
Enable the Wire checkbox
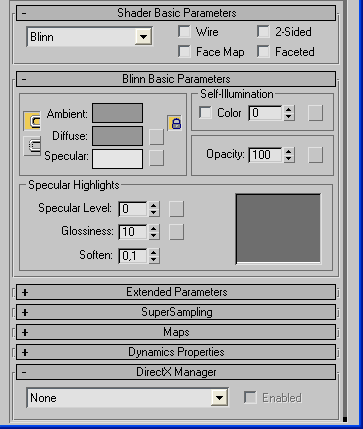click(x=184, y=32)
